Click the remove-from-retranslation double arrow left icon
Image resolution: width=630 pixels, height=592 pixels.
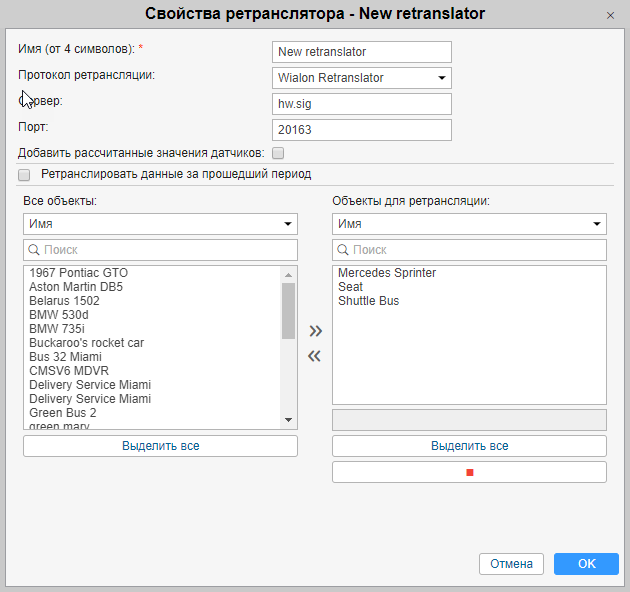tap(315, 356)
